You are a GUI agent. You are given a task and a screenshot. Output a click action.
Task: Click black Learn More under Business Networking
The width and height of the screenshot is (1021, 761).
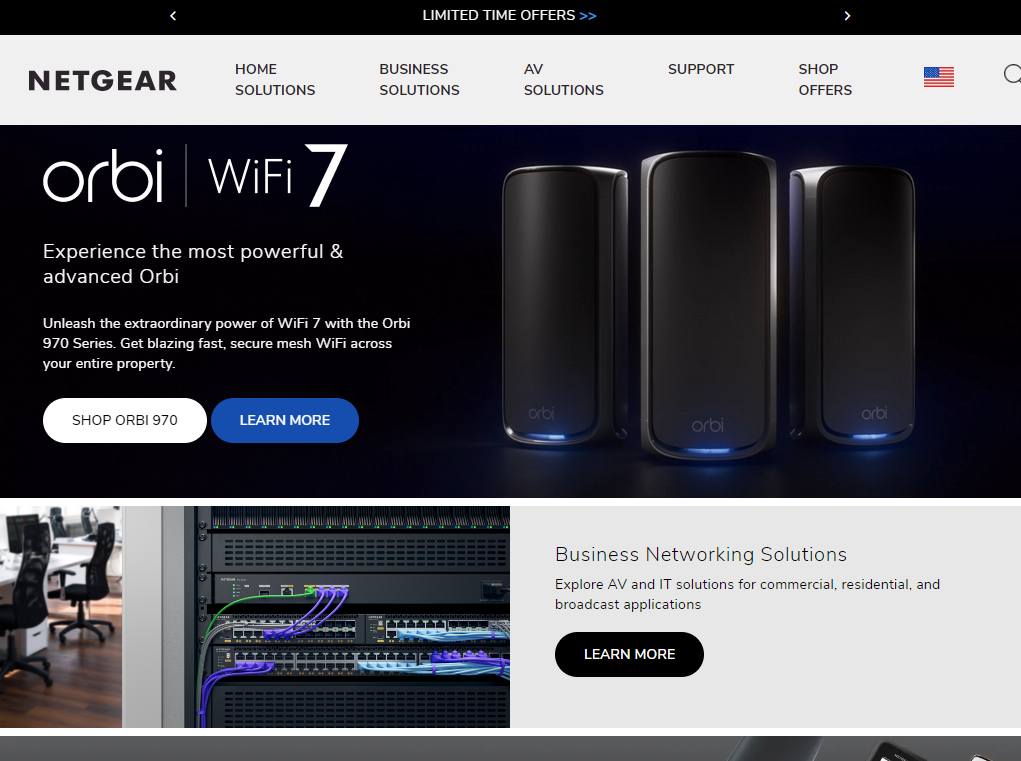629,654
